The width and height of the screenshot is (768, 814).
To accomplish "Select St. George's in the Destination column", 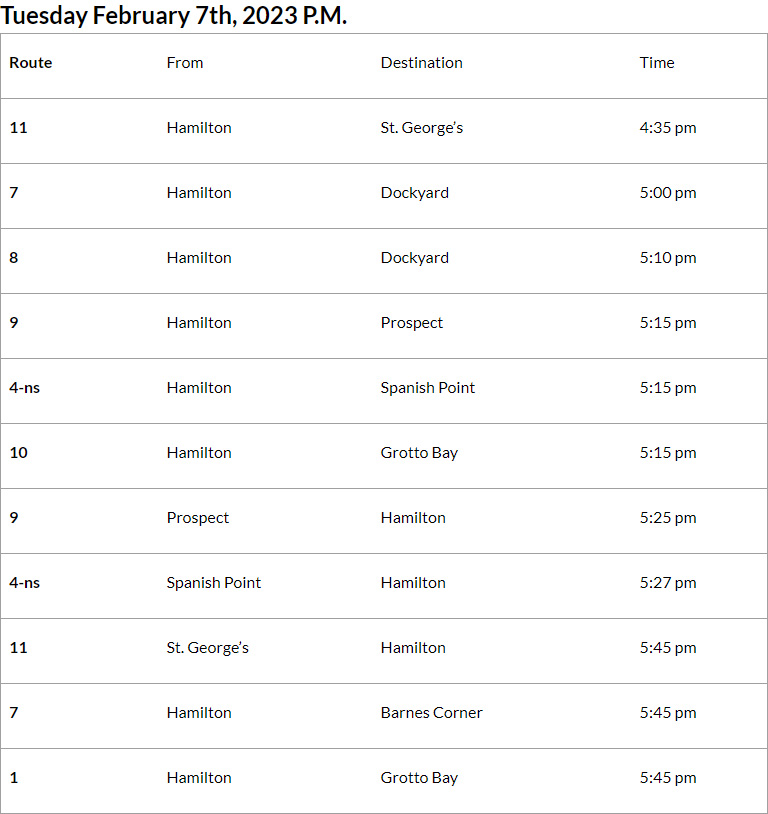I will pyautogui.click(x=421, y=127).
